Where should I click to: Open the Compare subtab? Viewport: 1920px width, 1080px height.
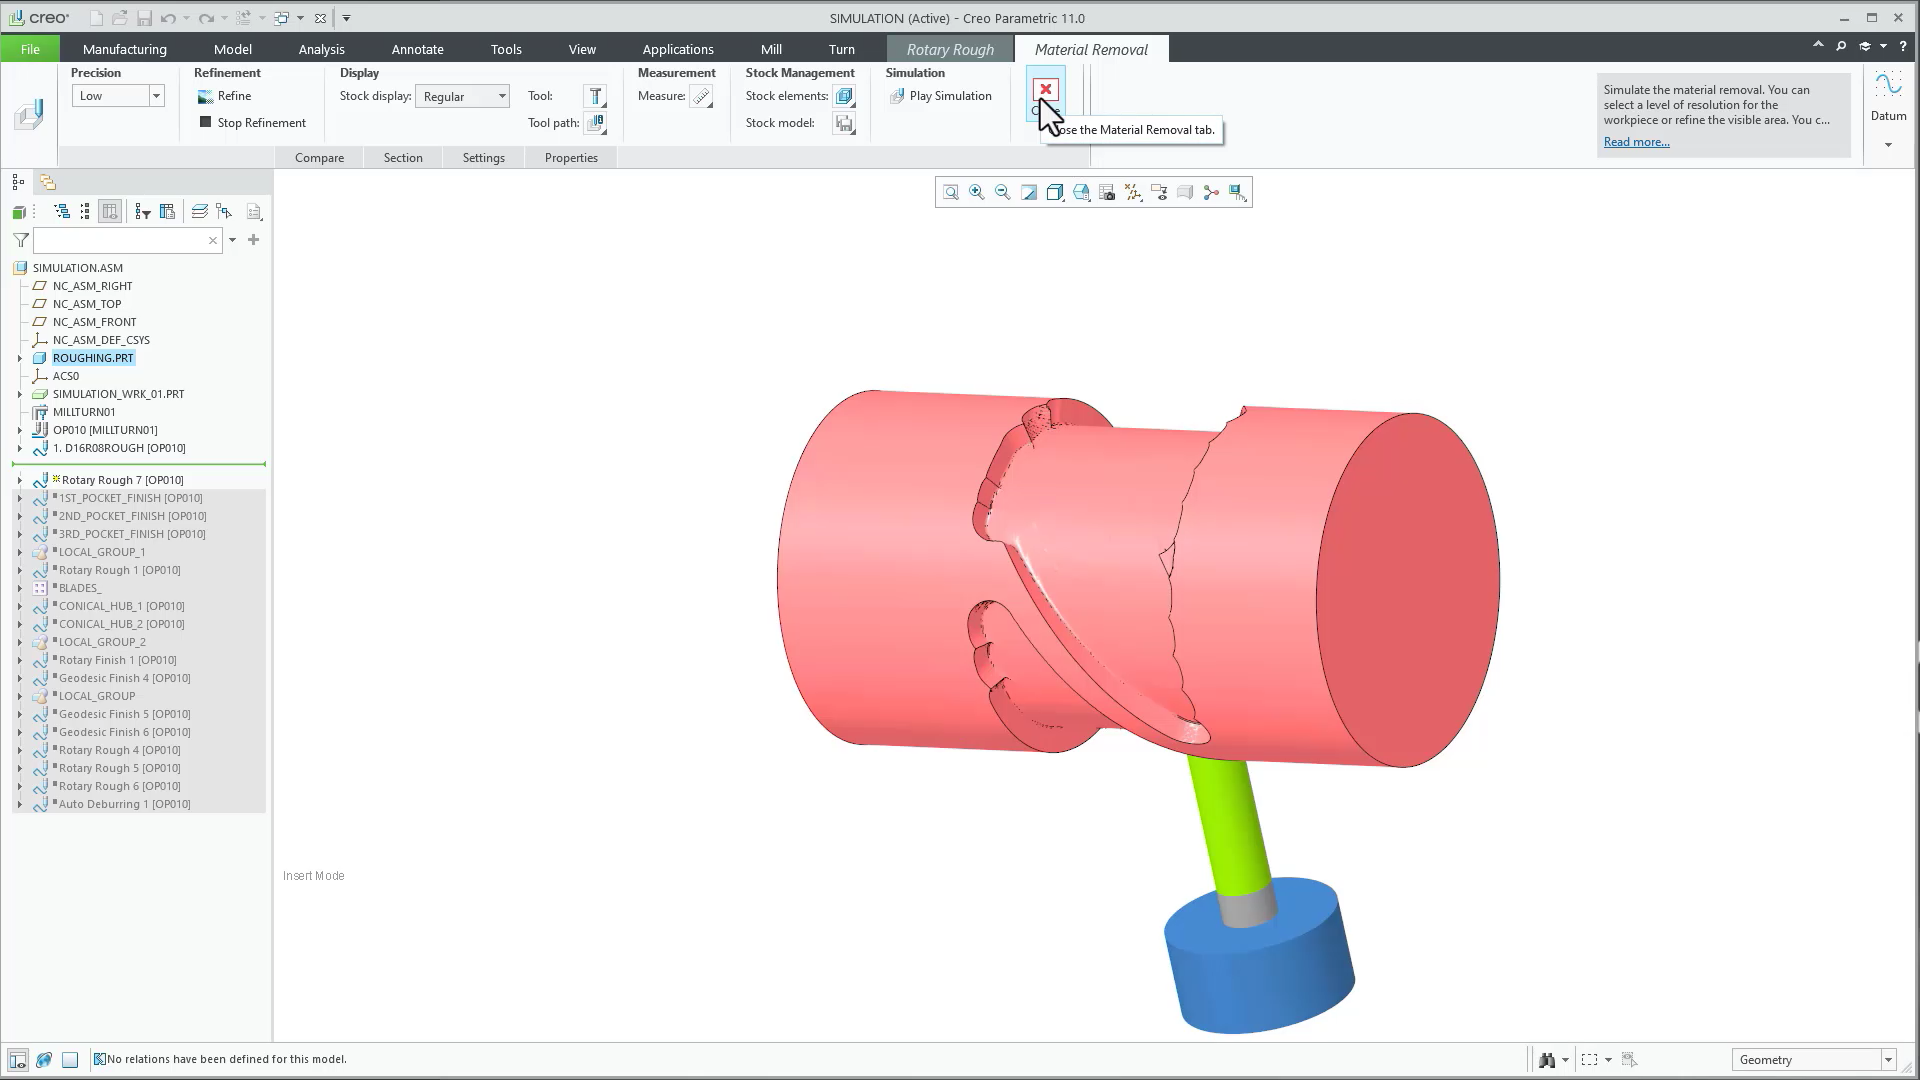(319, 158)
